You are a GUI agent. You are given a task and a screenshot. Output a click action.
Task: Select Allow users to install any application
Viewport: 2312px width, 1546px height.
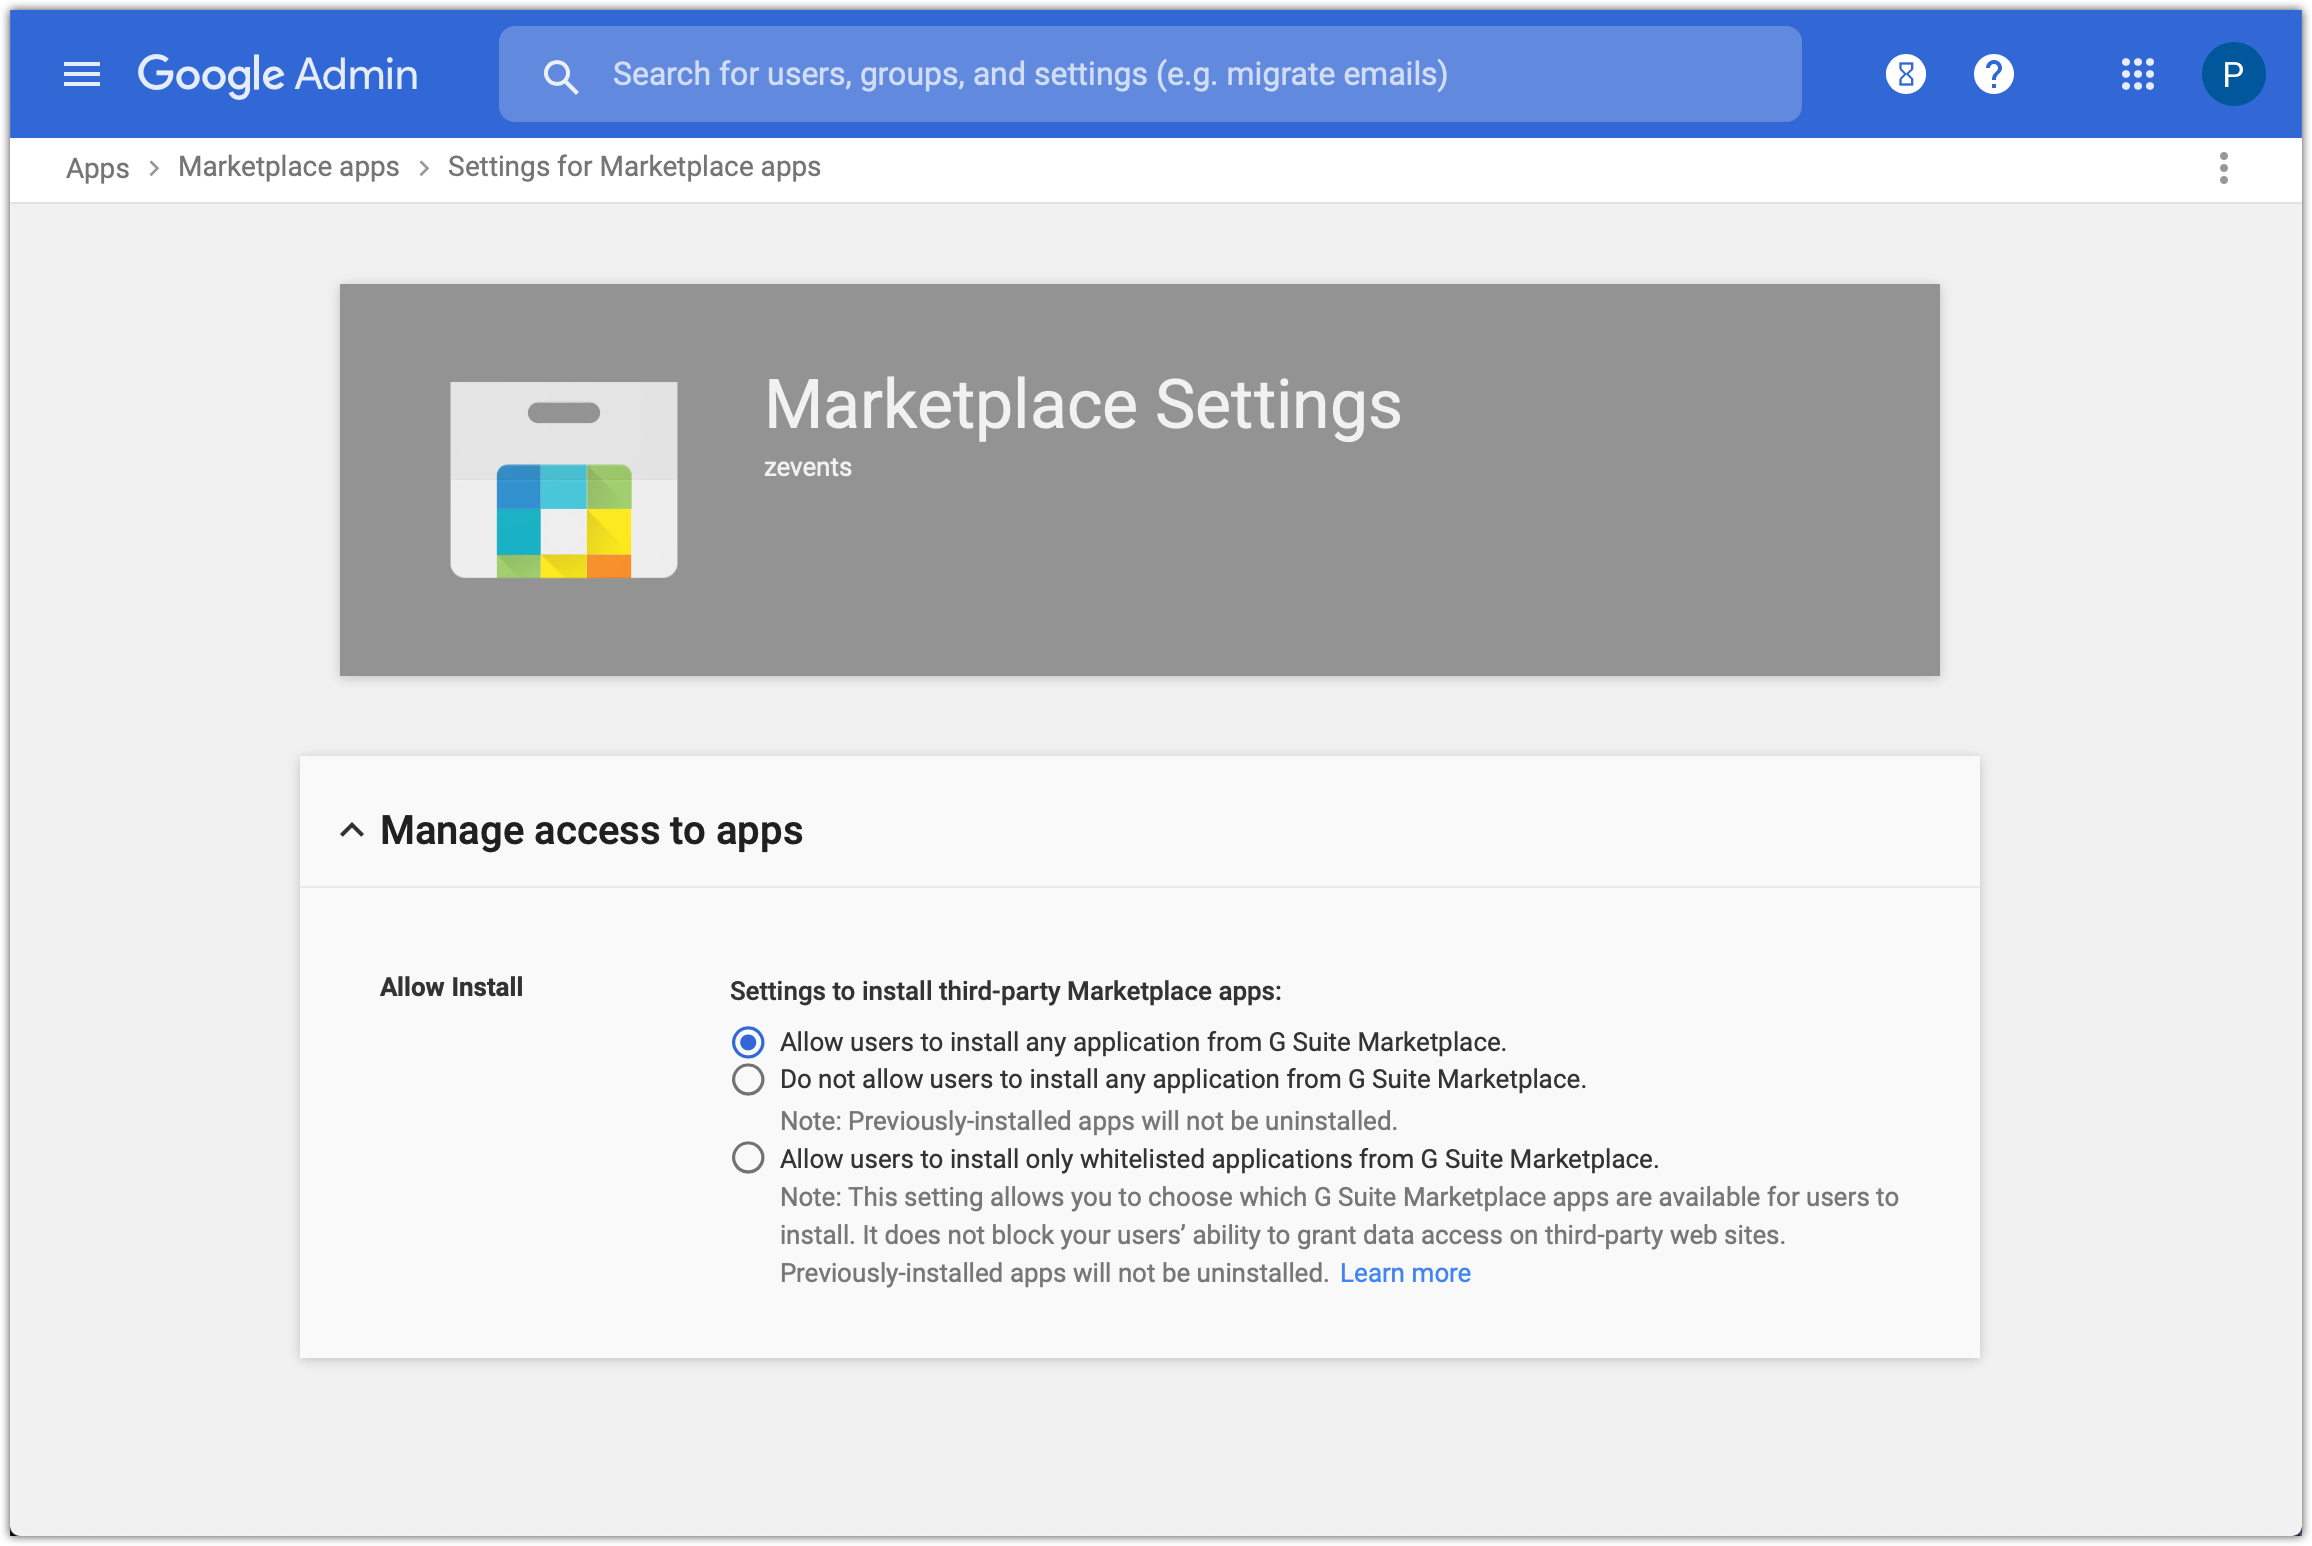coord(748,1042)
